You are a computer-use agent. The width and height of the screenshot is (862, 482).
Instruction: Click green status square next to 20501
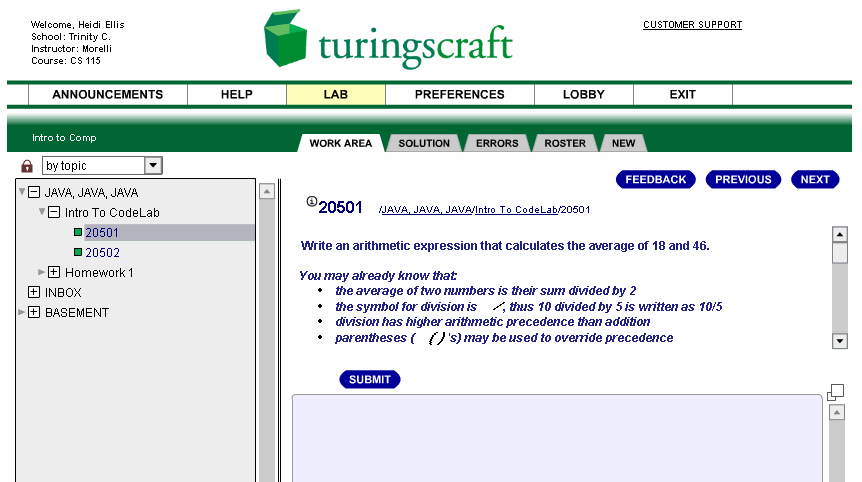coord(78,233)
